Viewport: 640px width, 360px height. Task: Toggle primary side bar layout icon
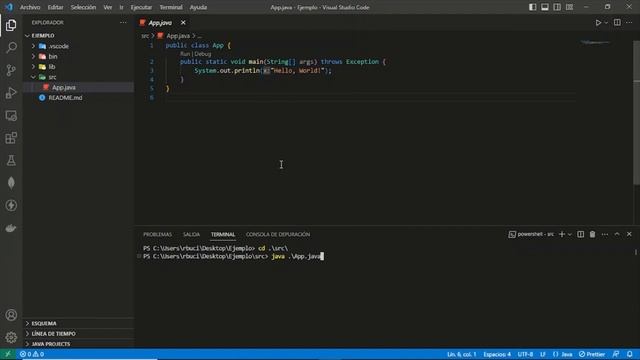(533, 7)
